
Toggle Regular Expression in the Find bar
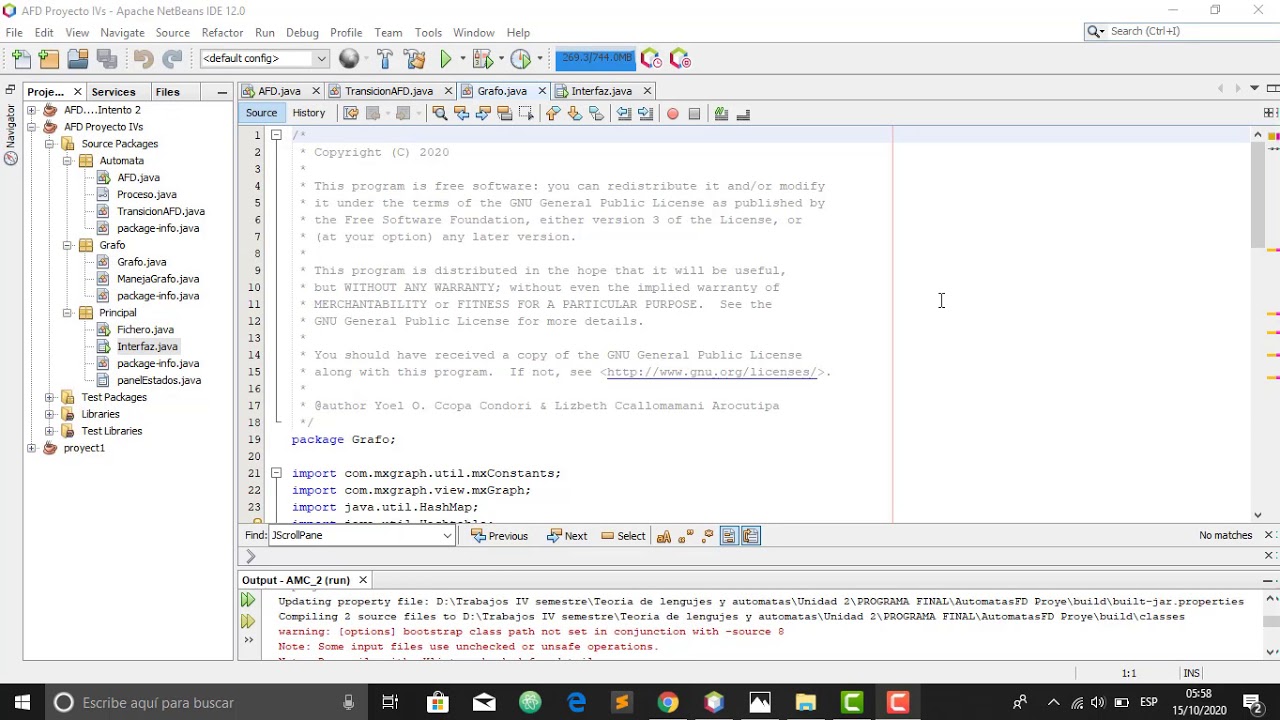[x=708, y=536]
